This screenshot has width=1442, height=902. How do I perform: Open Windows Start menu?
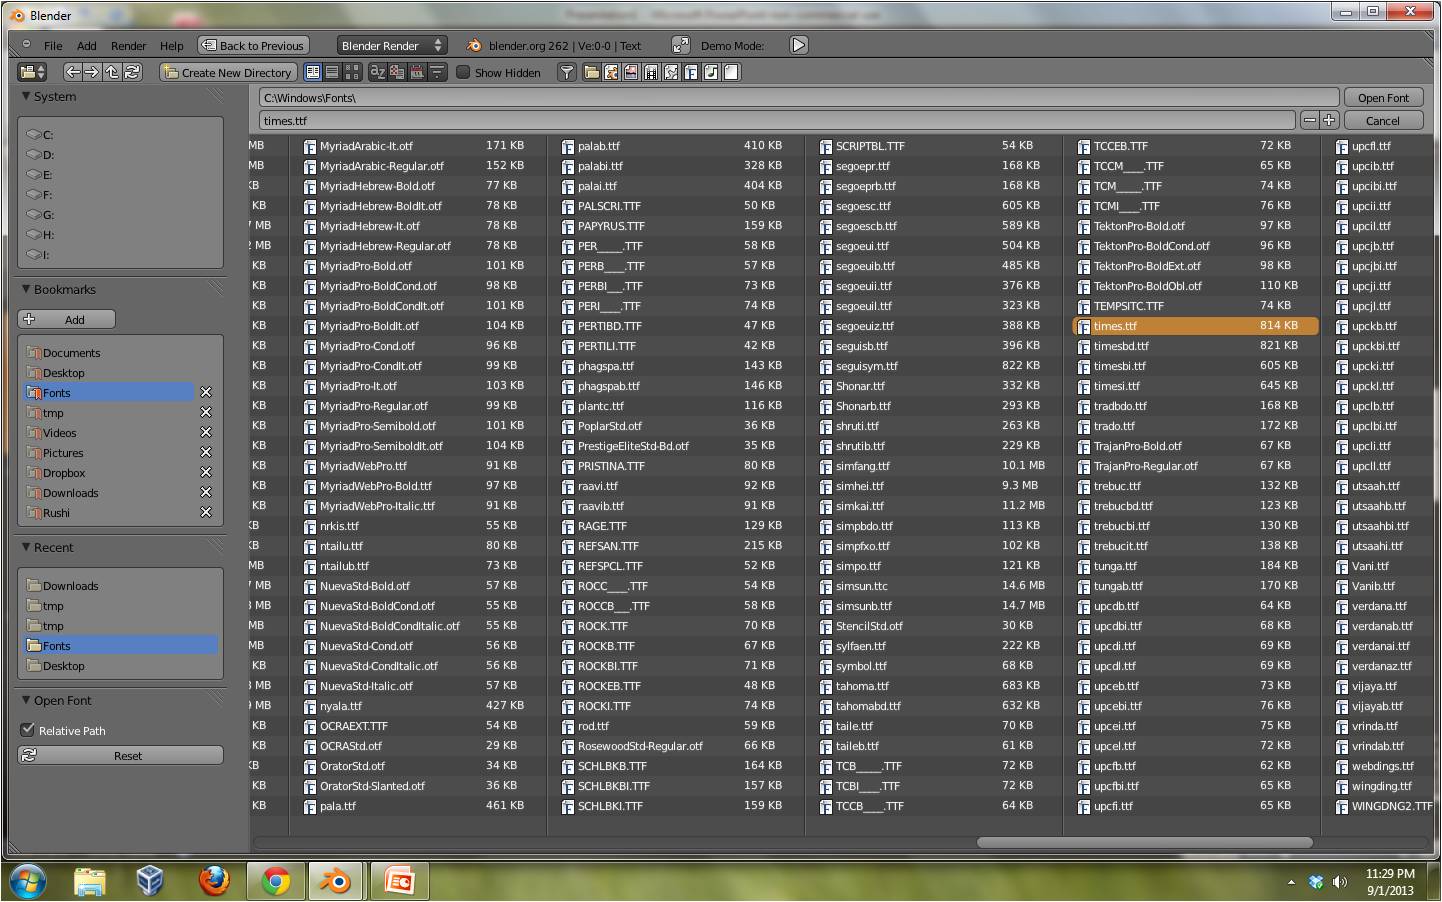(x=28, y=881)
